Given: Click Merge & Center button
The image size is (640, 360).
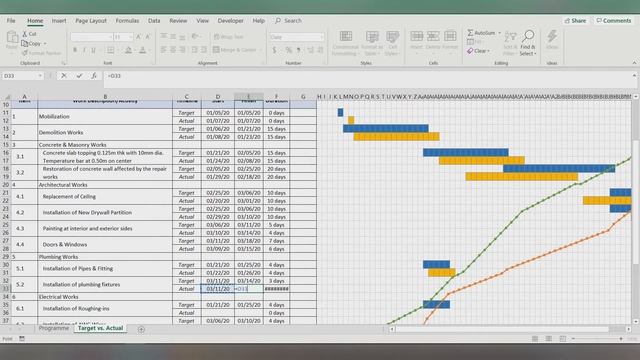Looking at the screenshot, I should (235, 50).
